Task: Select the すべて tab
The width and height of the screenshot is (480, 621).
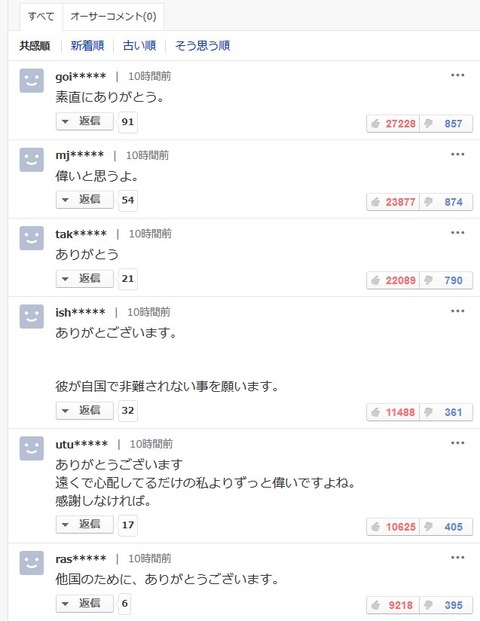Action: tap(41, 17)
